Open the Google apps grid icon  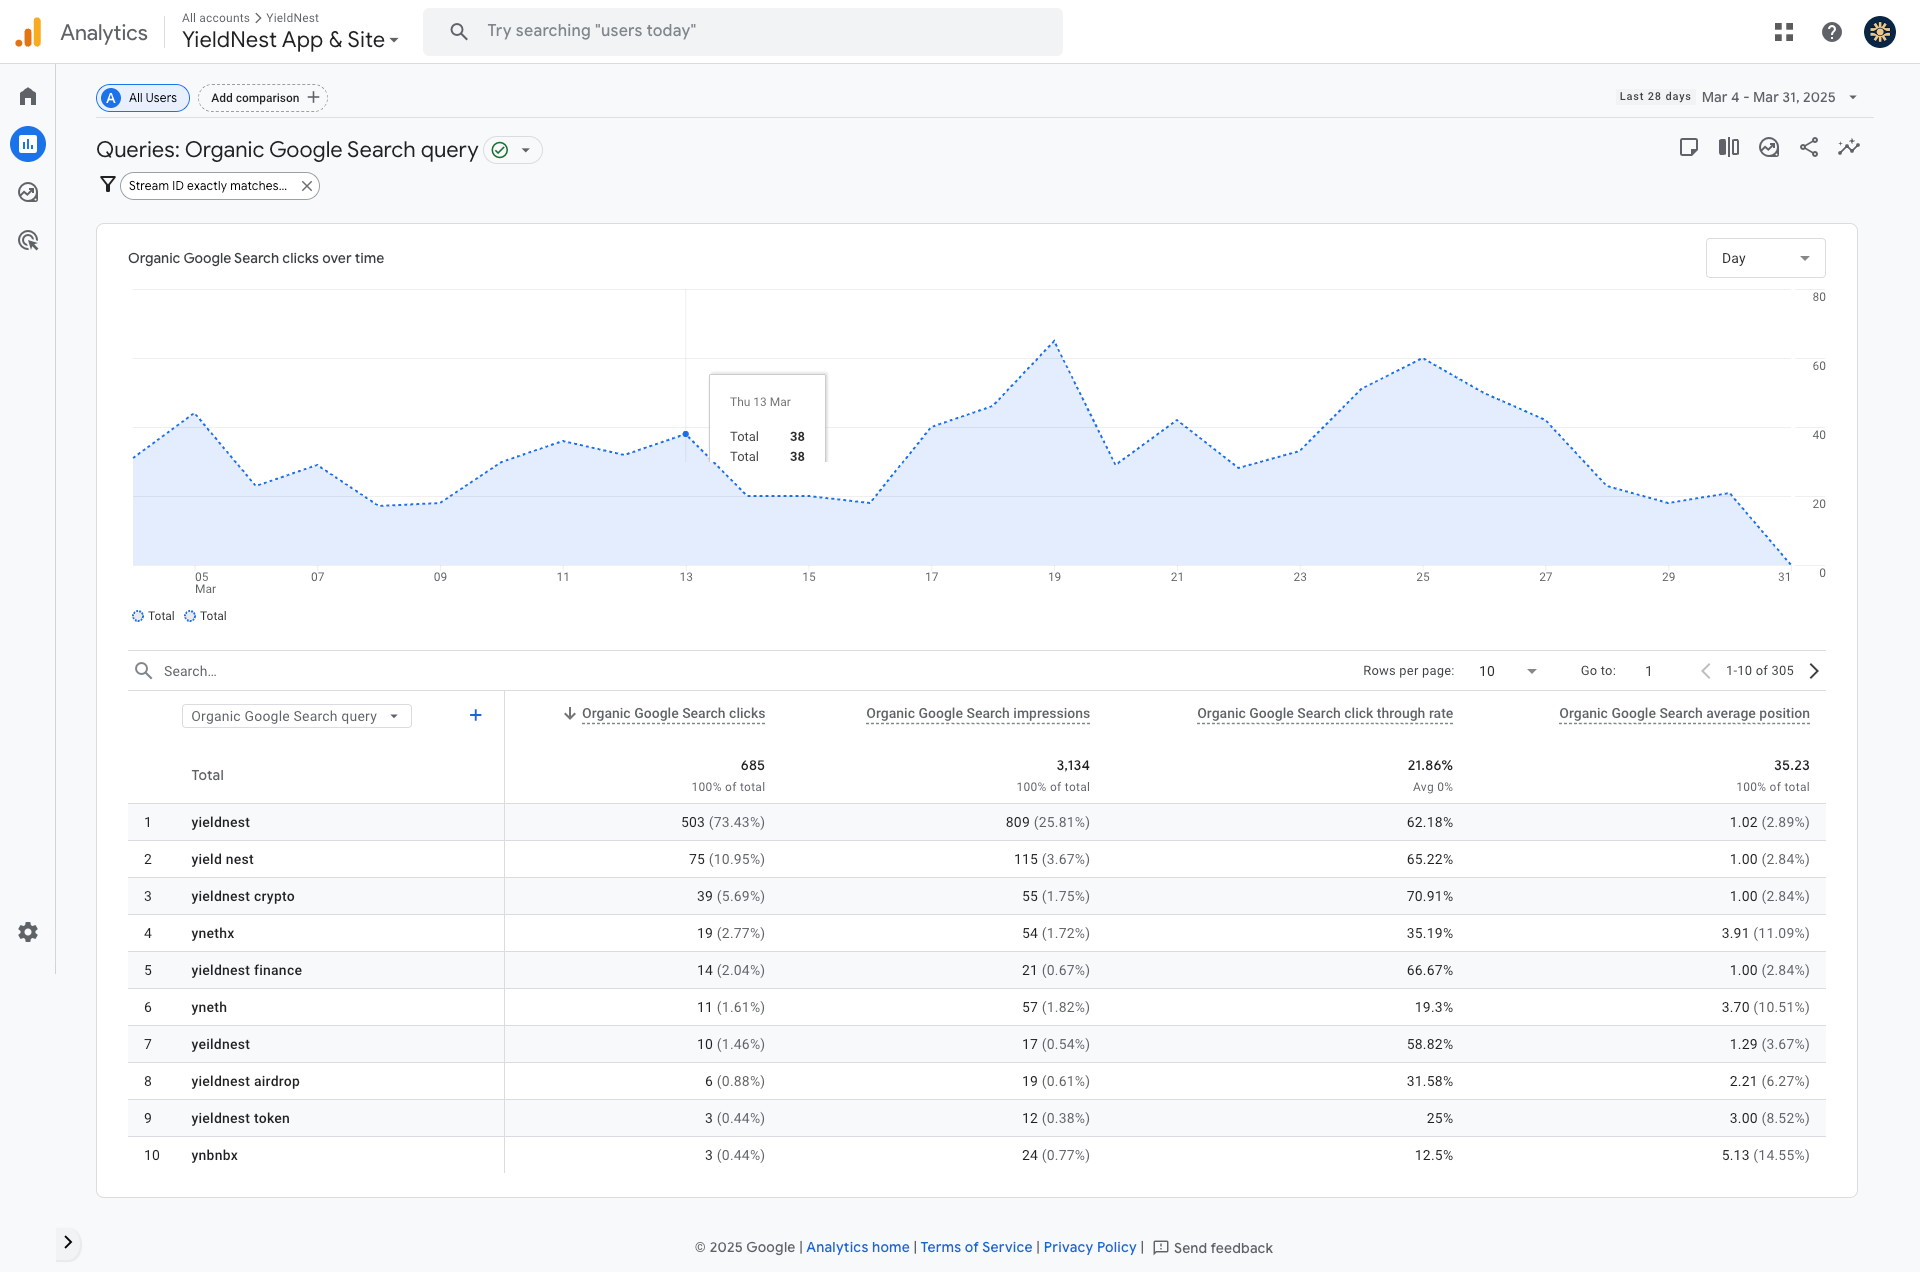[x=1784, y=32]
